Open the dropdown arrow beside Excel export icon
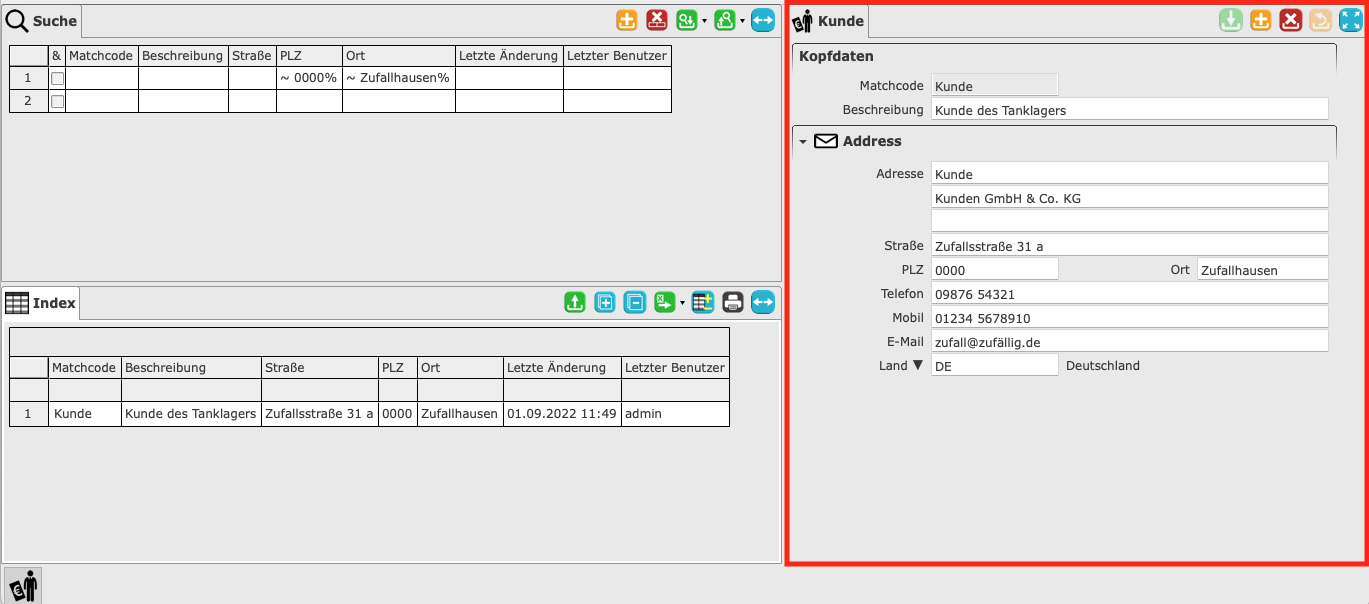1369x604 pixels. point(682,303)
